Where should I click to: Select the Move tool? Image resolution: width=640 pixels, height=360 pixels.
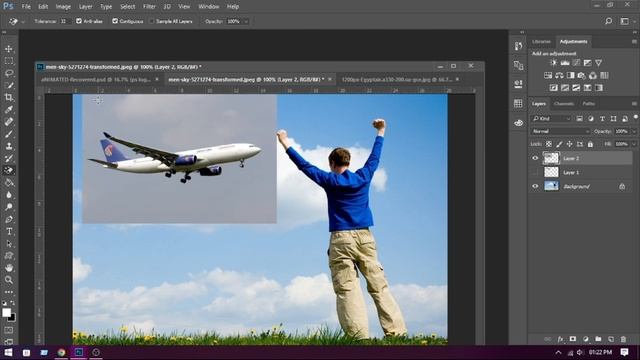point(9,49)
